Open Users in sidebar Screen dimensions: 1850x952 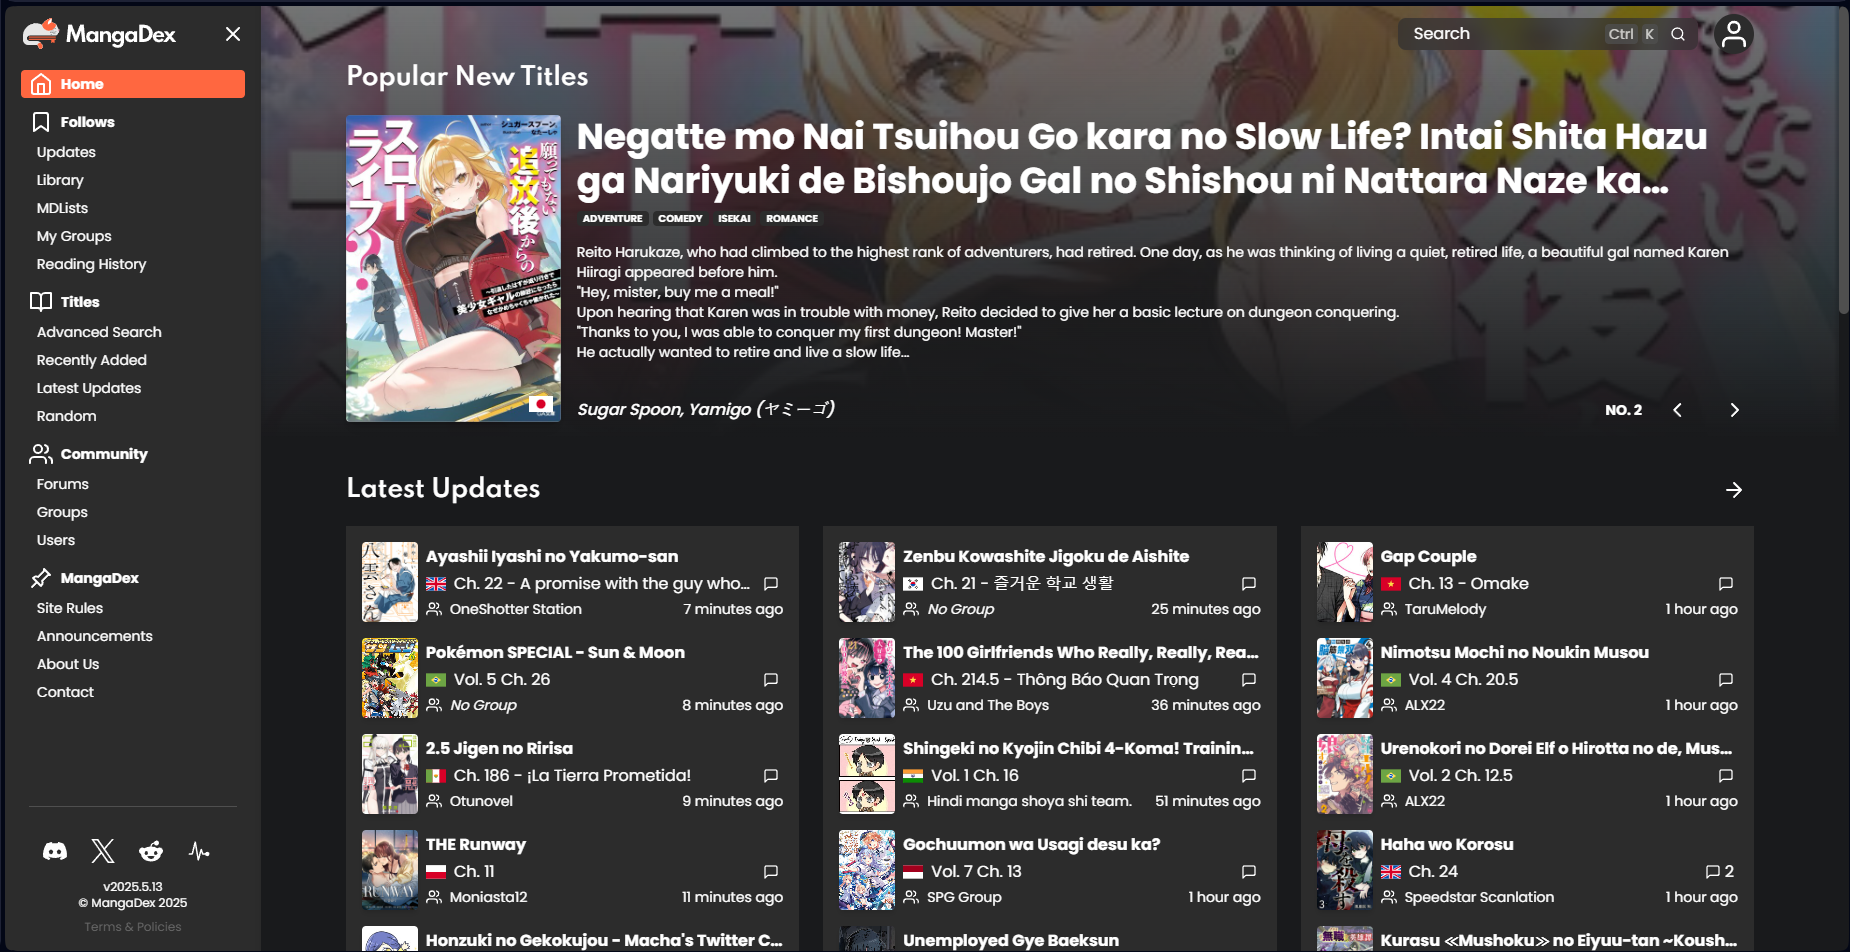(x=56, y=540)
